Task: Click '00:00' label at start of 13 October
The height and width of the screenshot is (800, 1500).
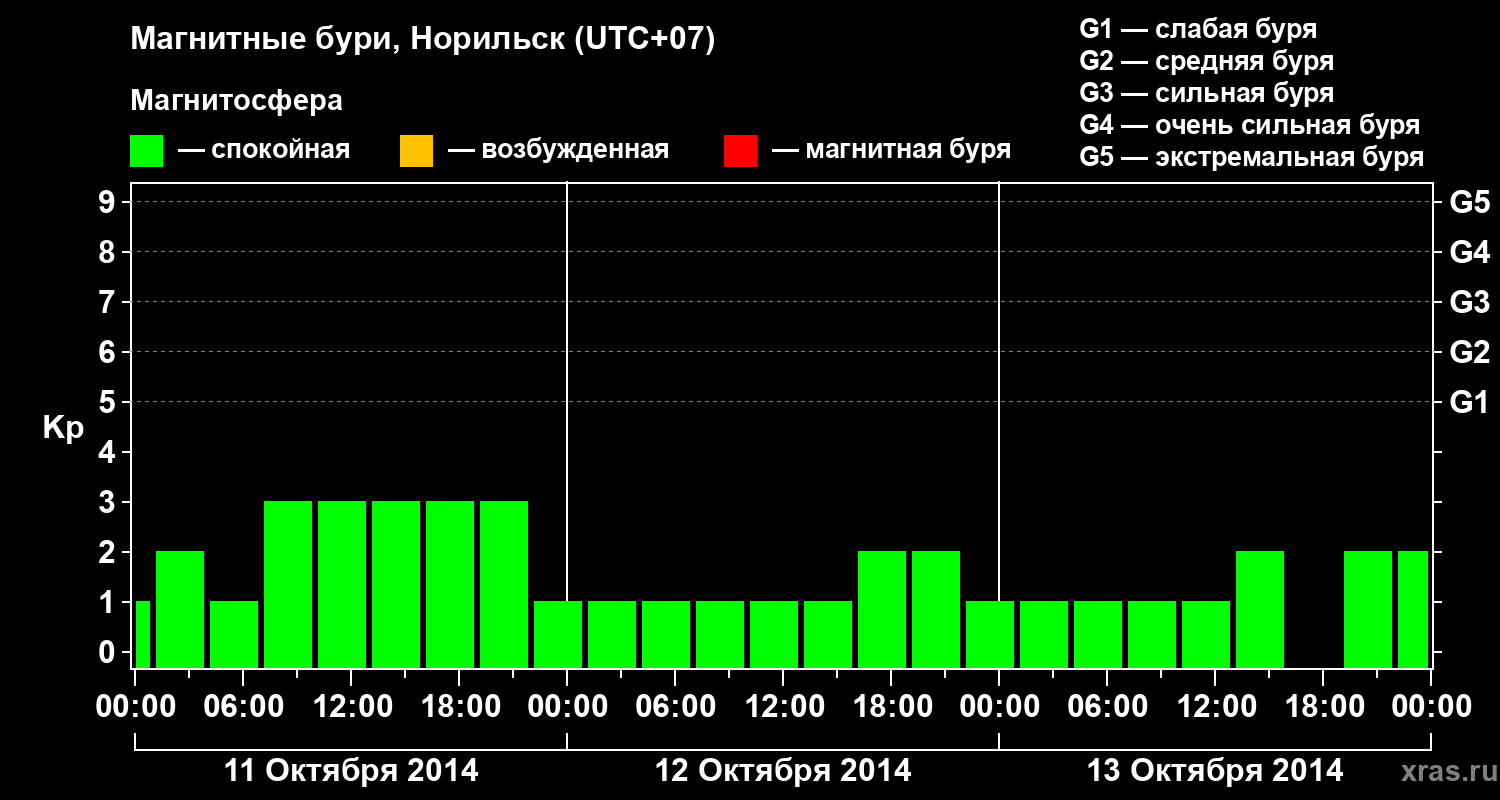Action: click(999, 706)
